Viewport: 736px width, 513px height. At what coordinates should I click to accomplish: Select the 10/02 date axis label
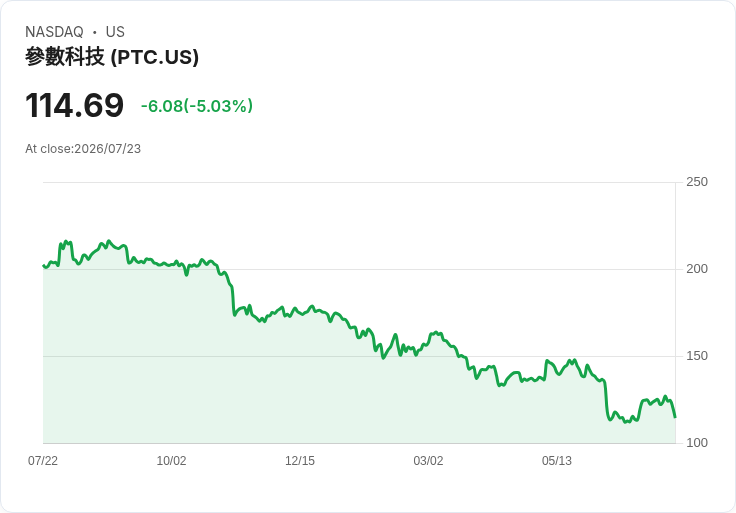(171, 461)
